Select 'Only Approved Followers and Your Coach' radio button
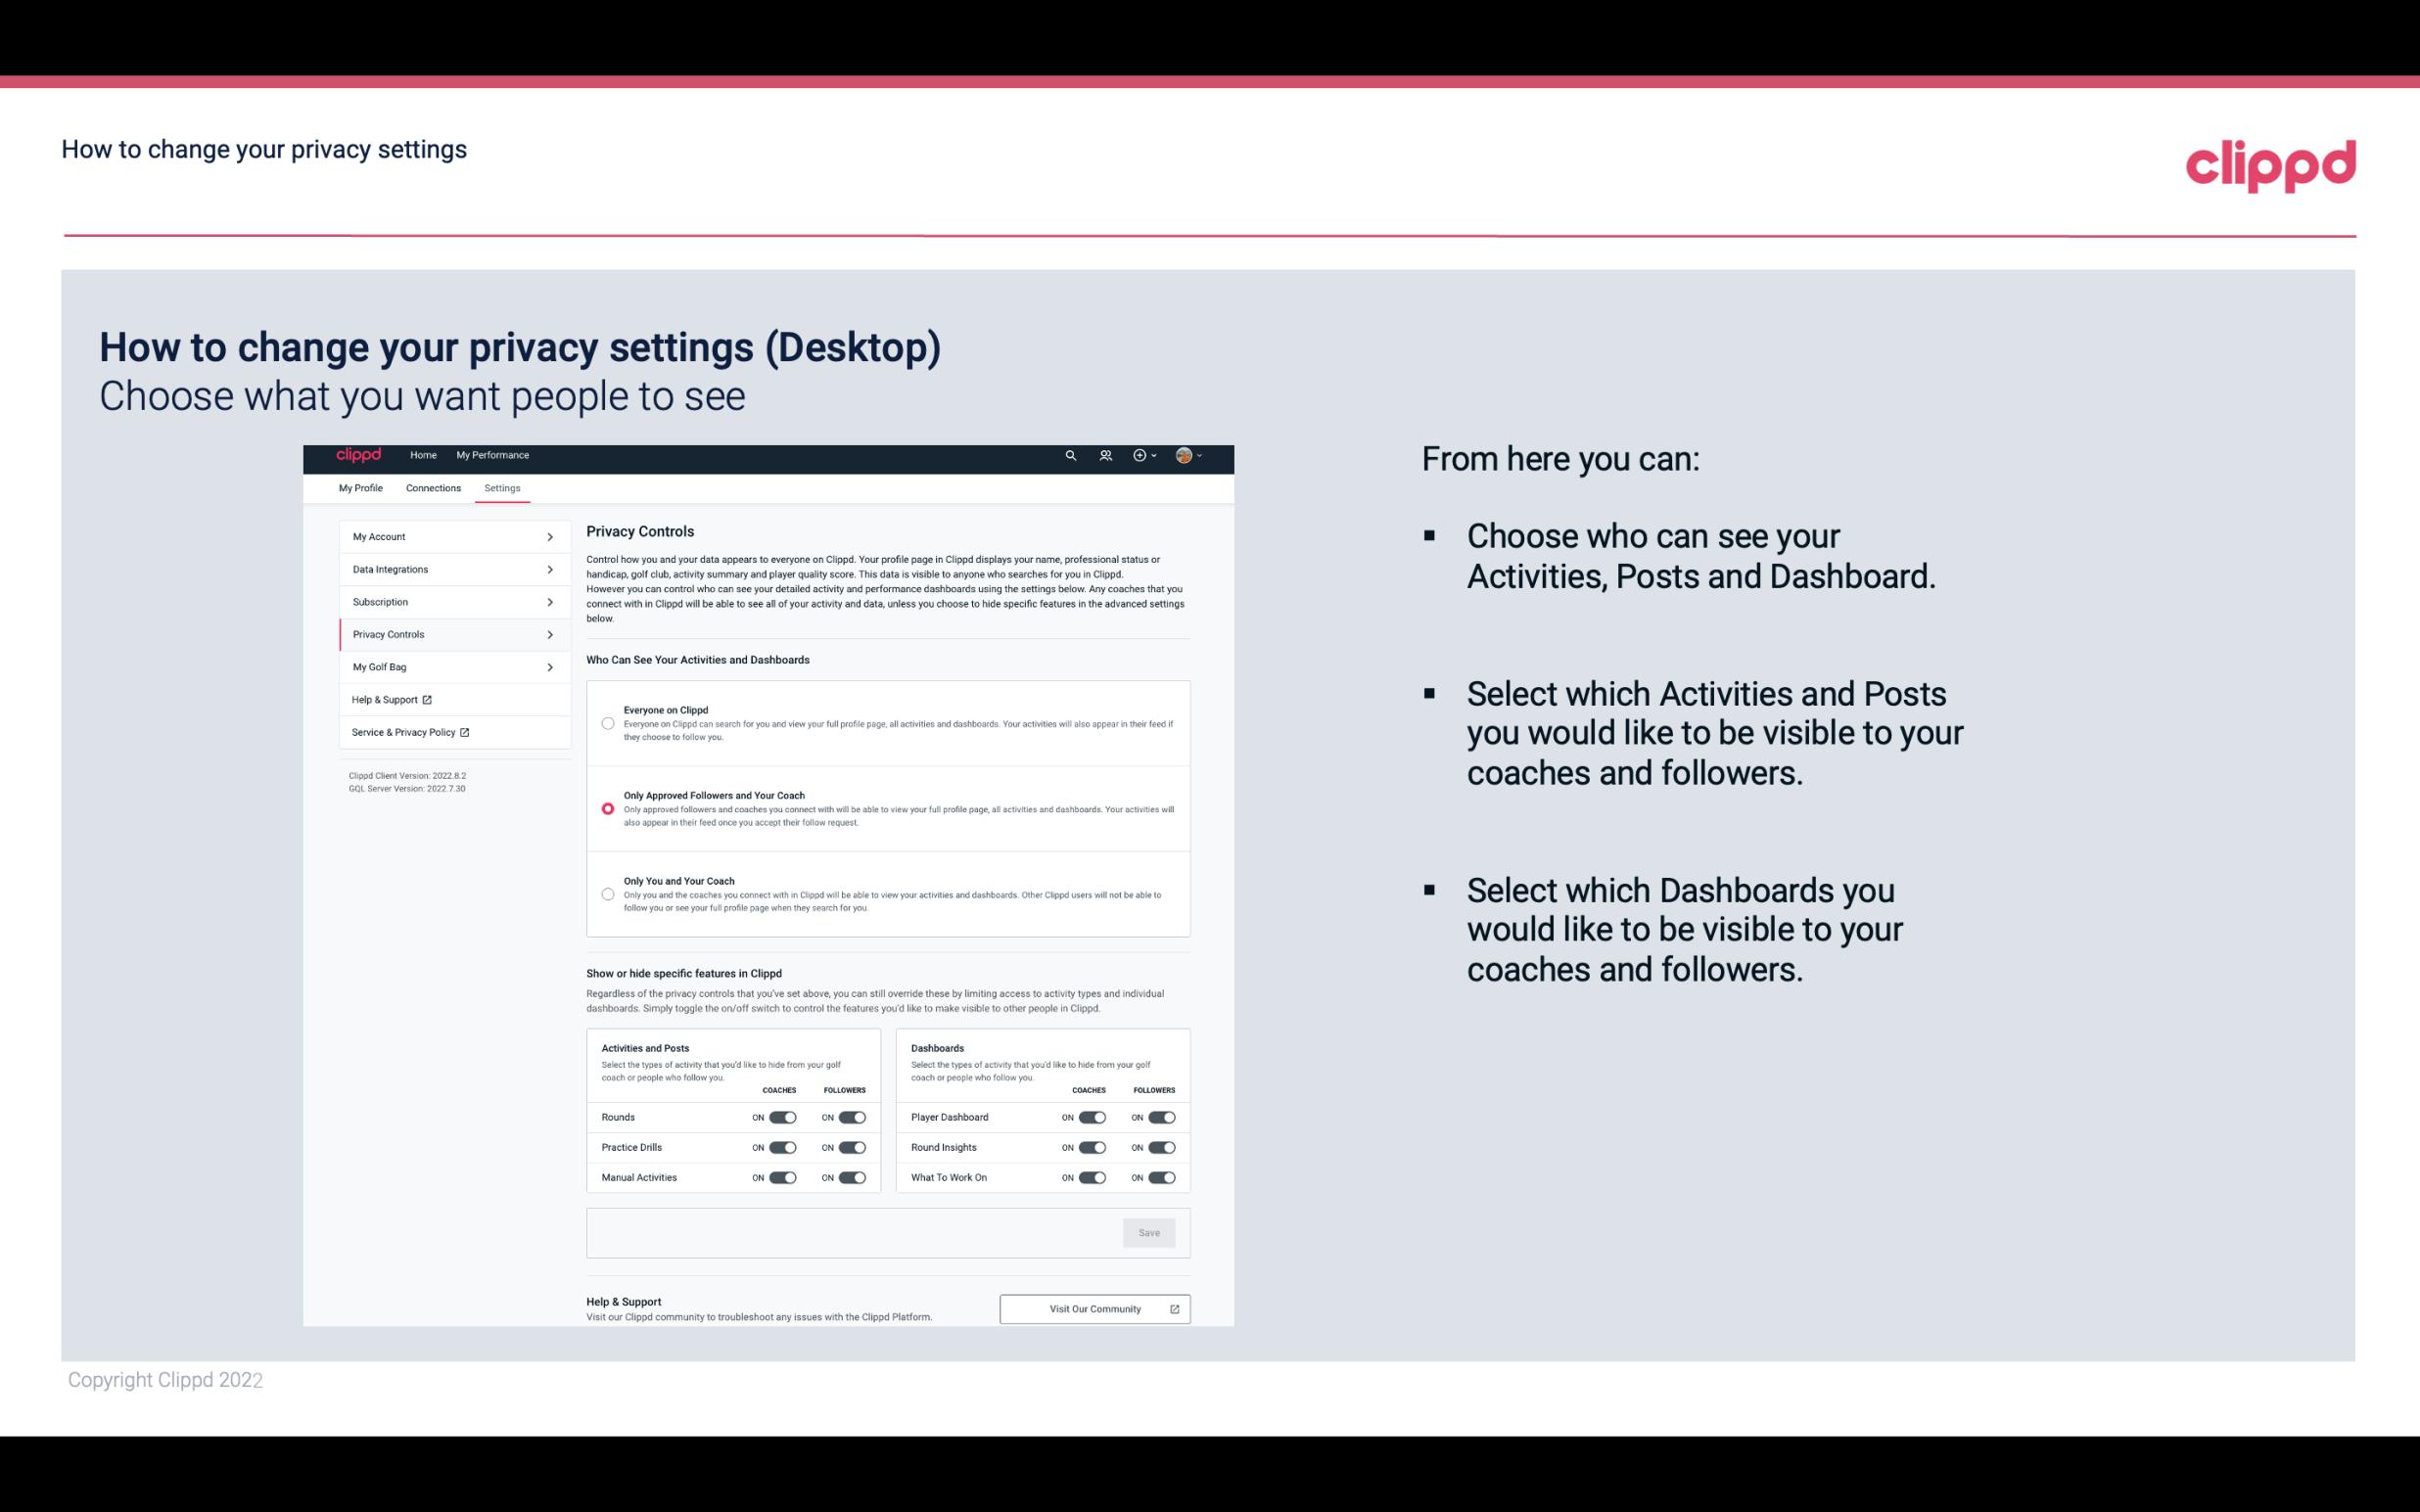This screenshot has height=1512, width=2420. [606, 808]
